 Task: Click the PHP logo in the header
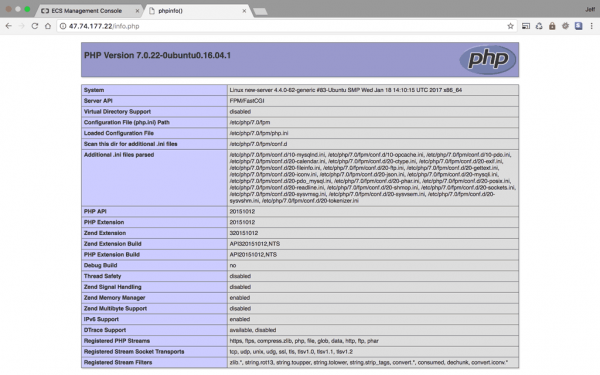[488, 59]
